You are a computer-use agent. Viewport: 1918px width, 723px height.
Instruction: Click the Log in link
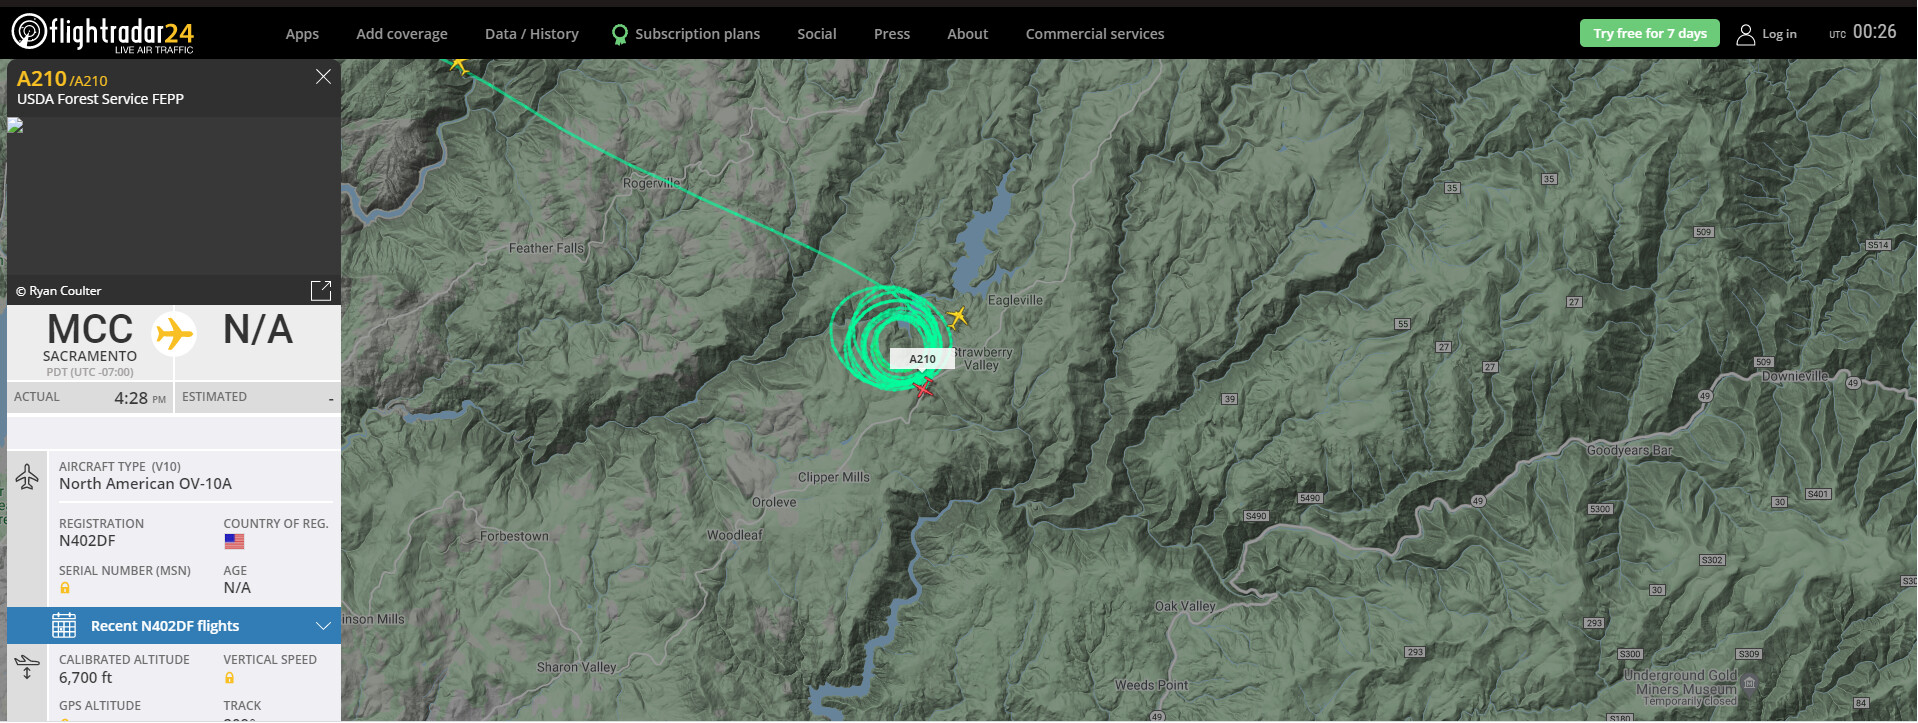(x=1779, y=34)
